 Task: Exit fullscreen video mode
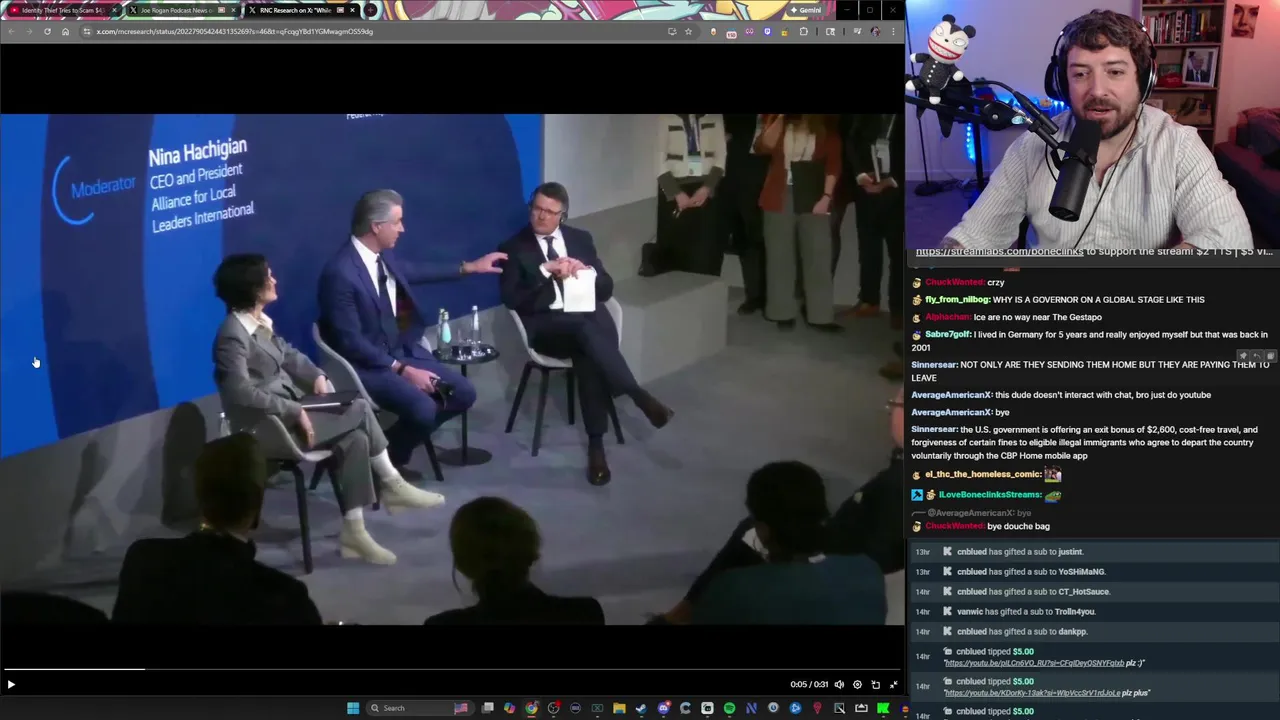pyautogui.click(x=893, y=685)
